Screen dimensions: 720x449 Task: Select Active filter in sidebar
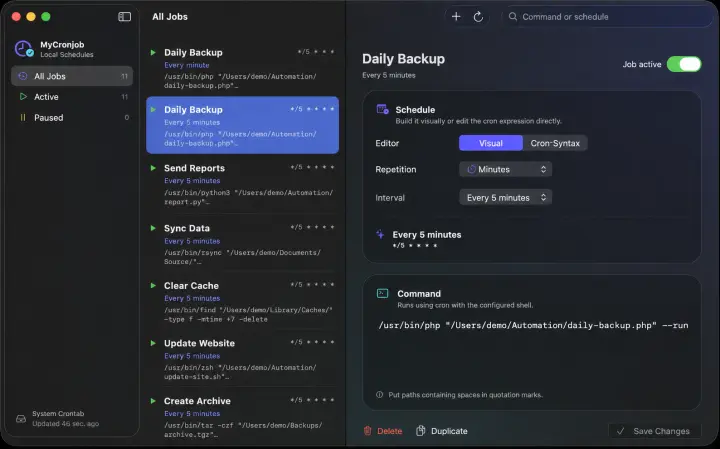click(x=72, y=97)
